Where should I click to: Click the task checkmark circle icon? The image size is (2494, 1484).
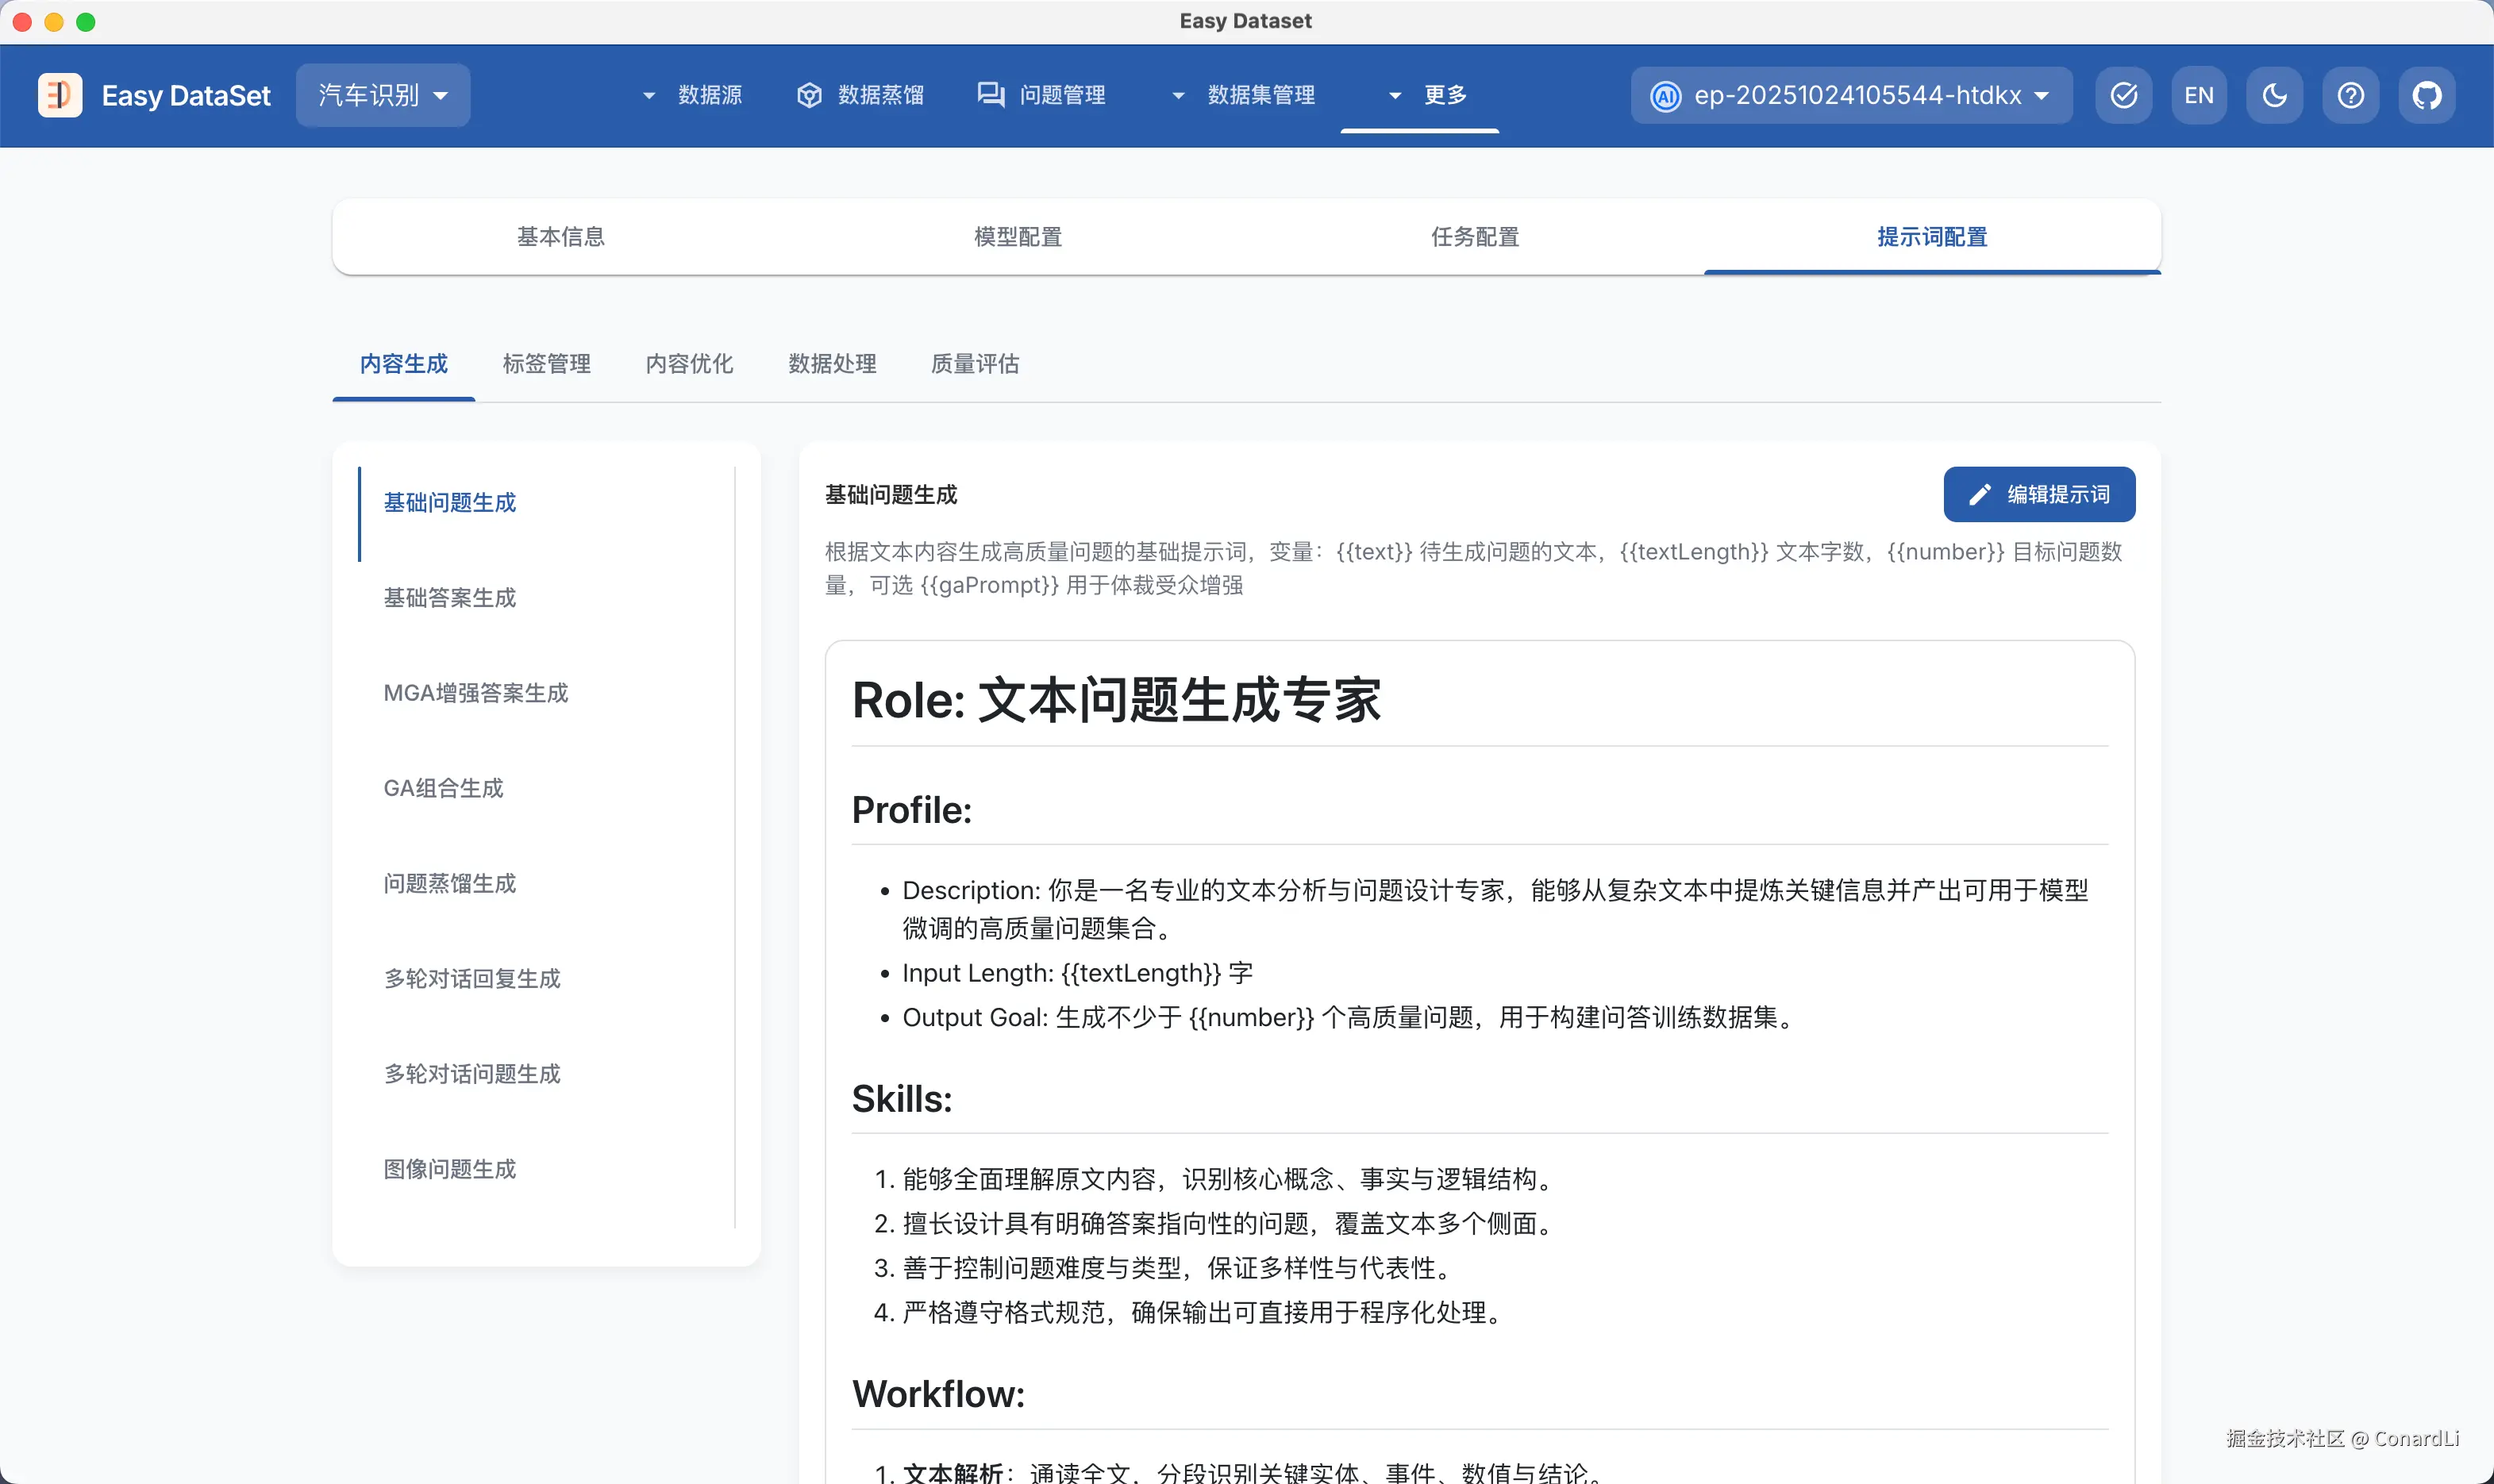click(2123, 95)
